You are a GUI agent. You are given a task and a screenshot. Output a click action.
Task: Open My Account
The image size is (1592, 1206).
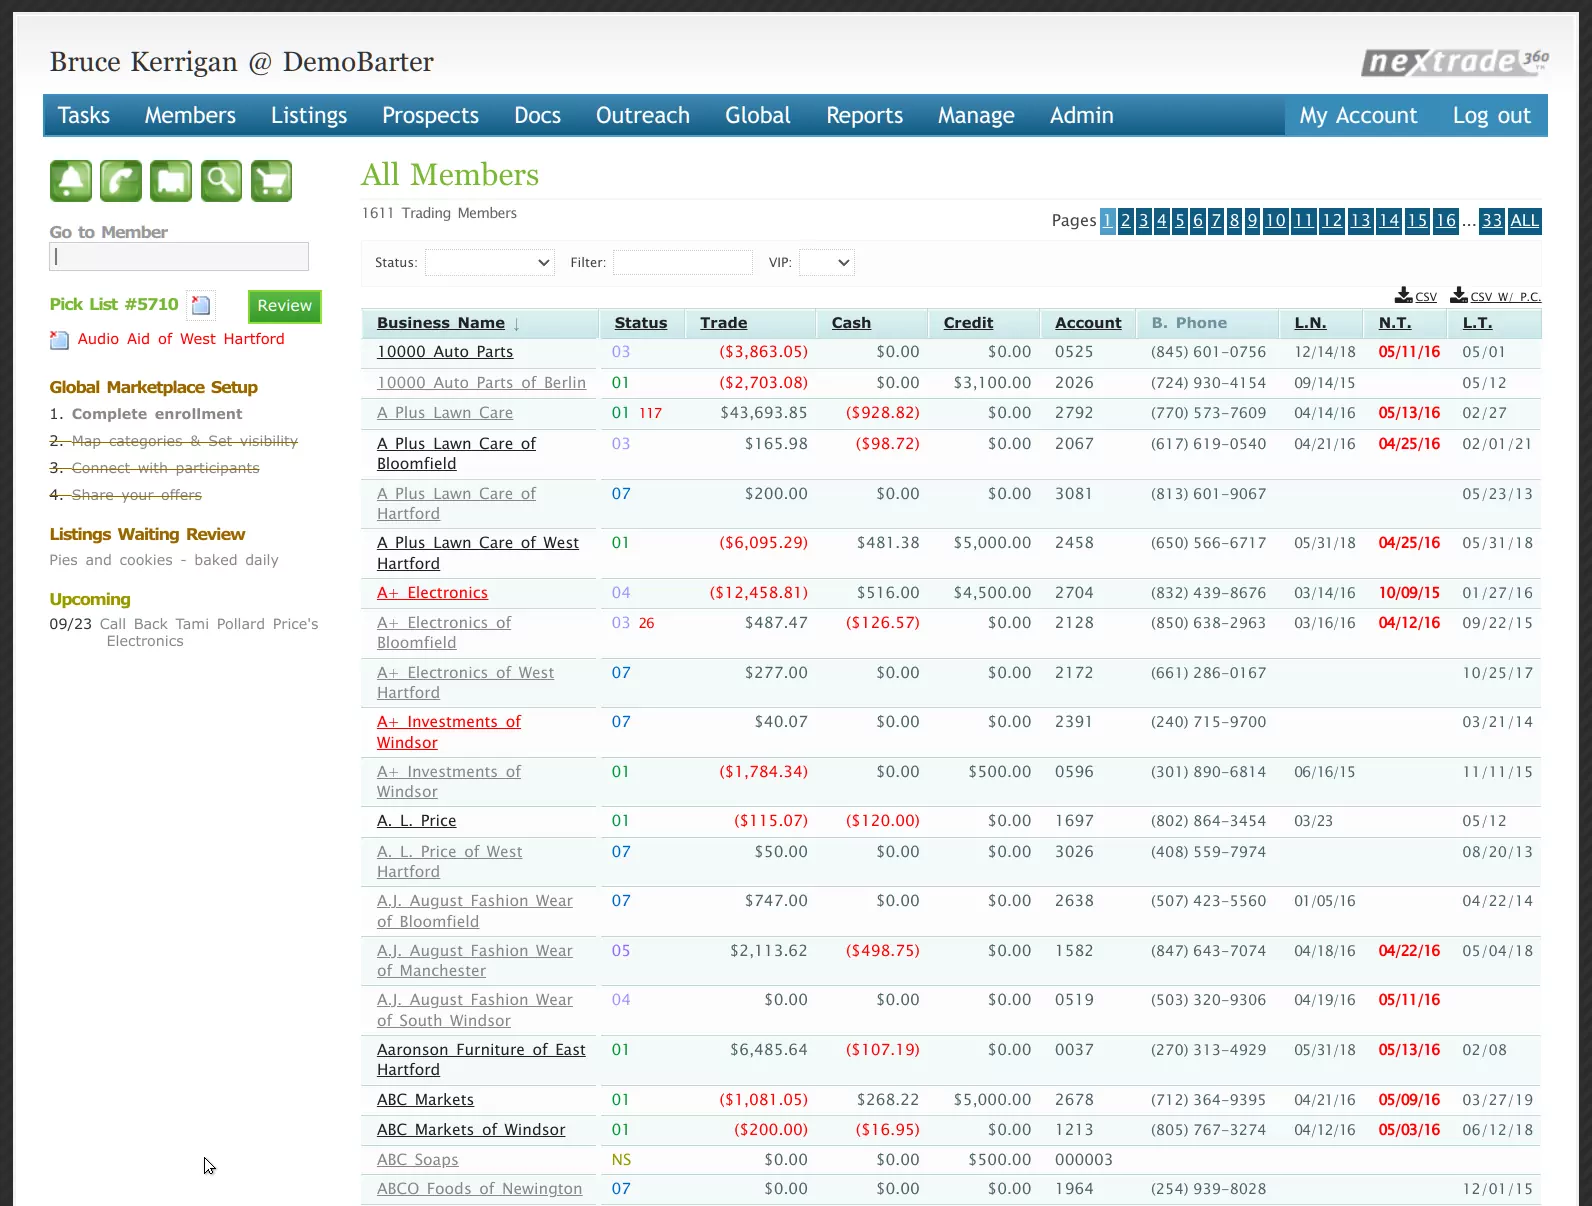coord(1358,116)
